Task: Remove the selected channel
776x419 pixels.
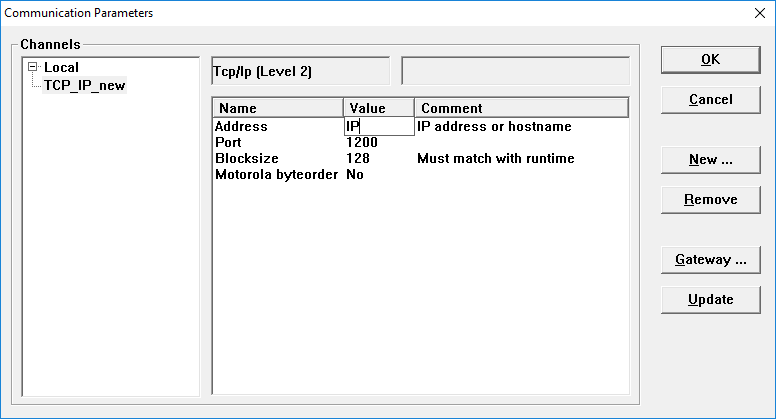Action: pyautogui.click(x=710, y=199)
